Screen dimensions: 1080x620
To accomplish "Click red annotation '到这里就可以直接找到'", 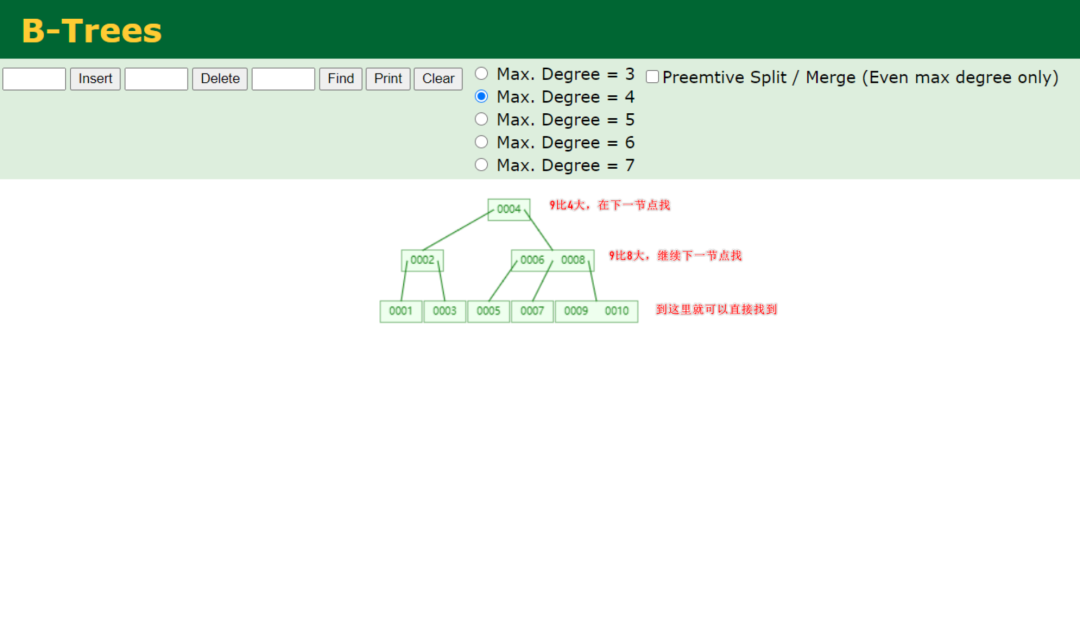I will [x=716, y=309].
